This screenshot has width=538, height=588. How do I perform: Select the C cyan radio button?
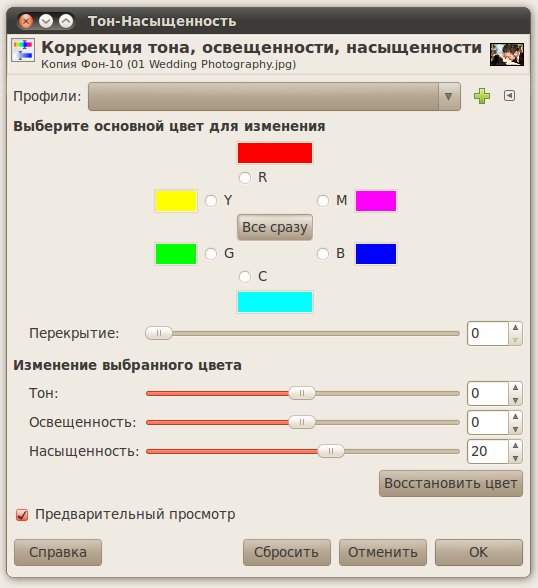[x=245, y=277]
